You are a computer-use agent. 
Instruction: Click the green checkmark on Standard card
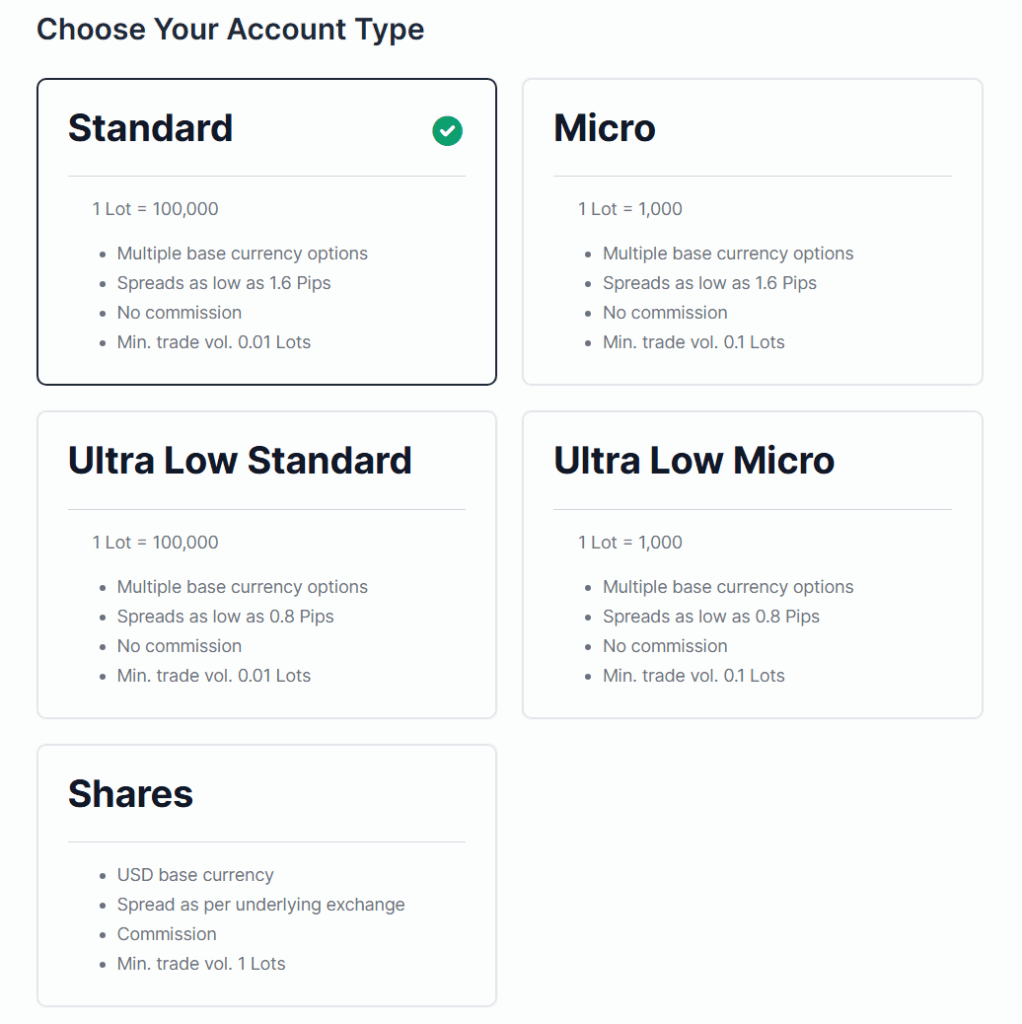(x=447, y=131)
